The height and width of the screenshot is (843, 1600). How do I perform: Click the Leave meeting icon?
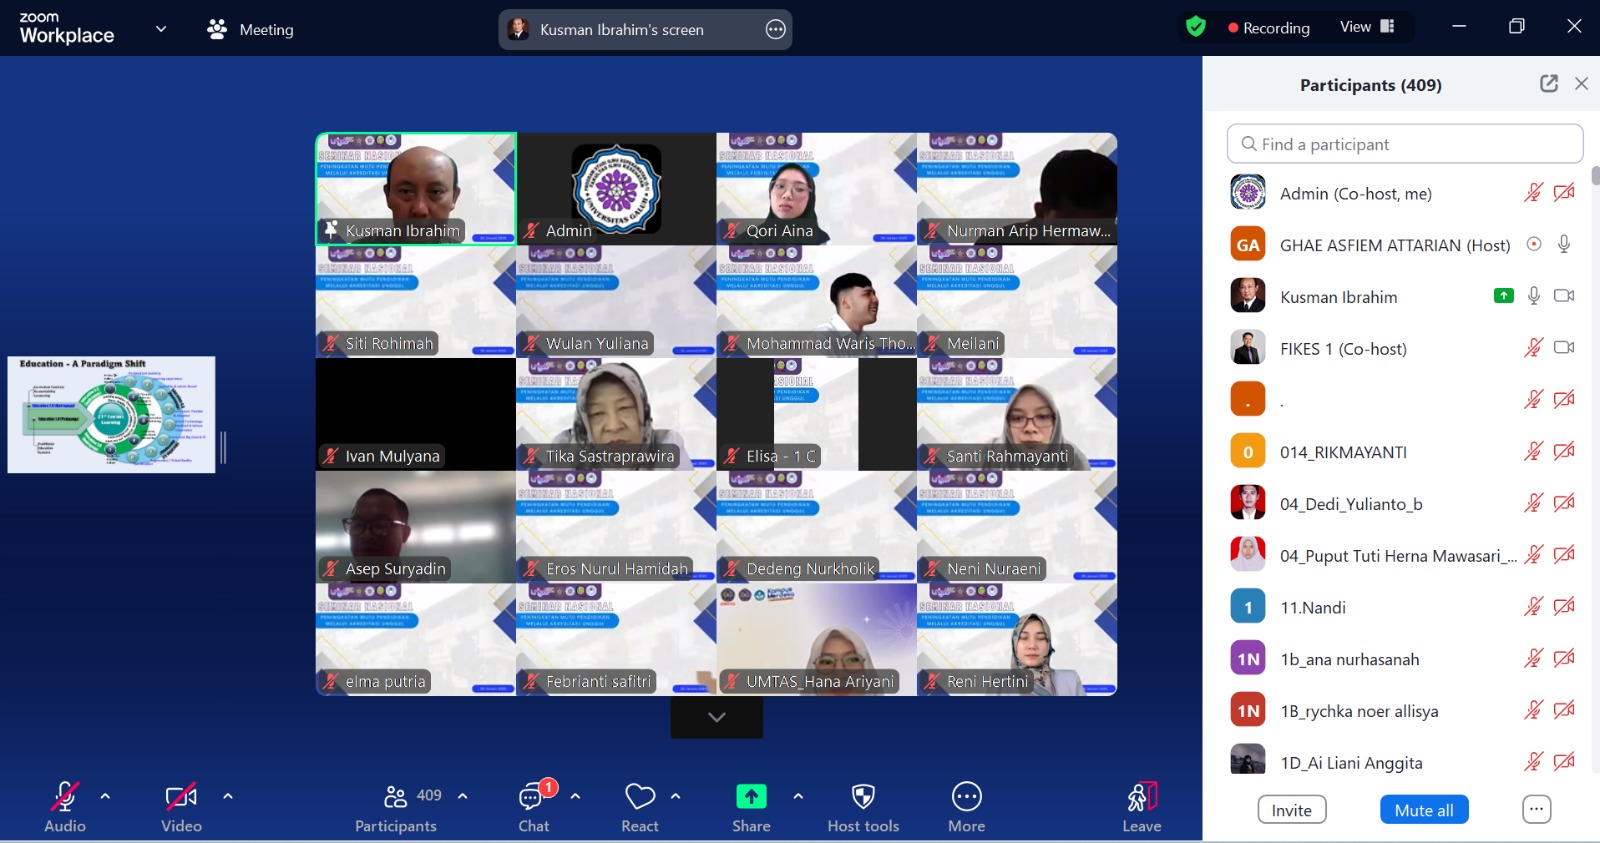1141,797
